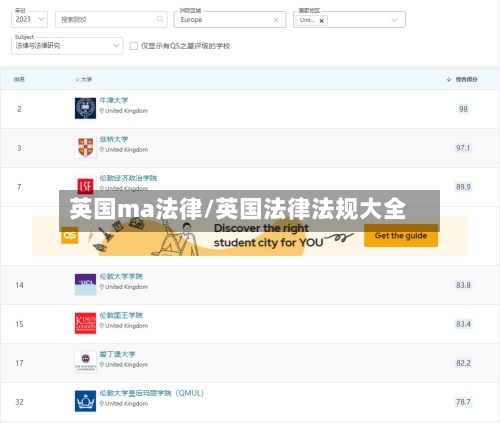Screen dimensions: 500x423
Task: Remove the Unit... country tag
Action: pyautogui.click(x=322, y=21)
